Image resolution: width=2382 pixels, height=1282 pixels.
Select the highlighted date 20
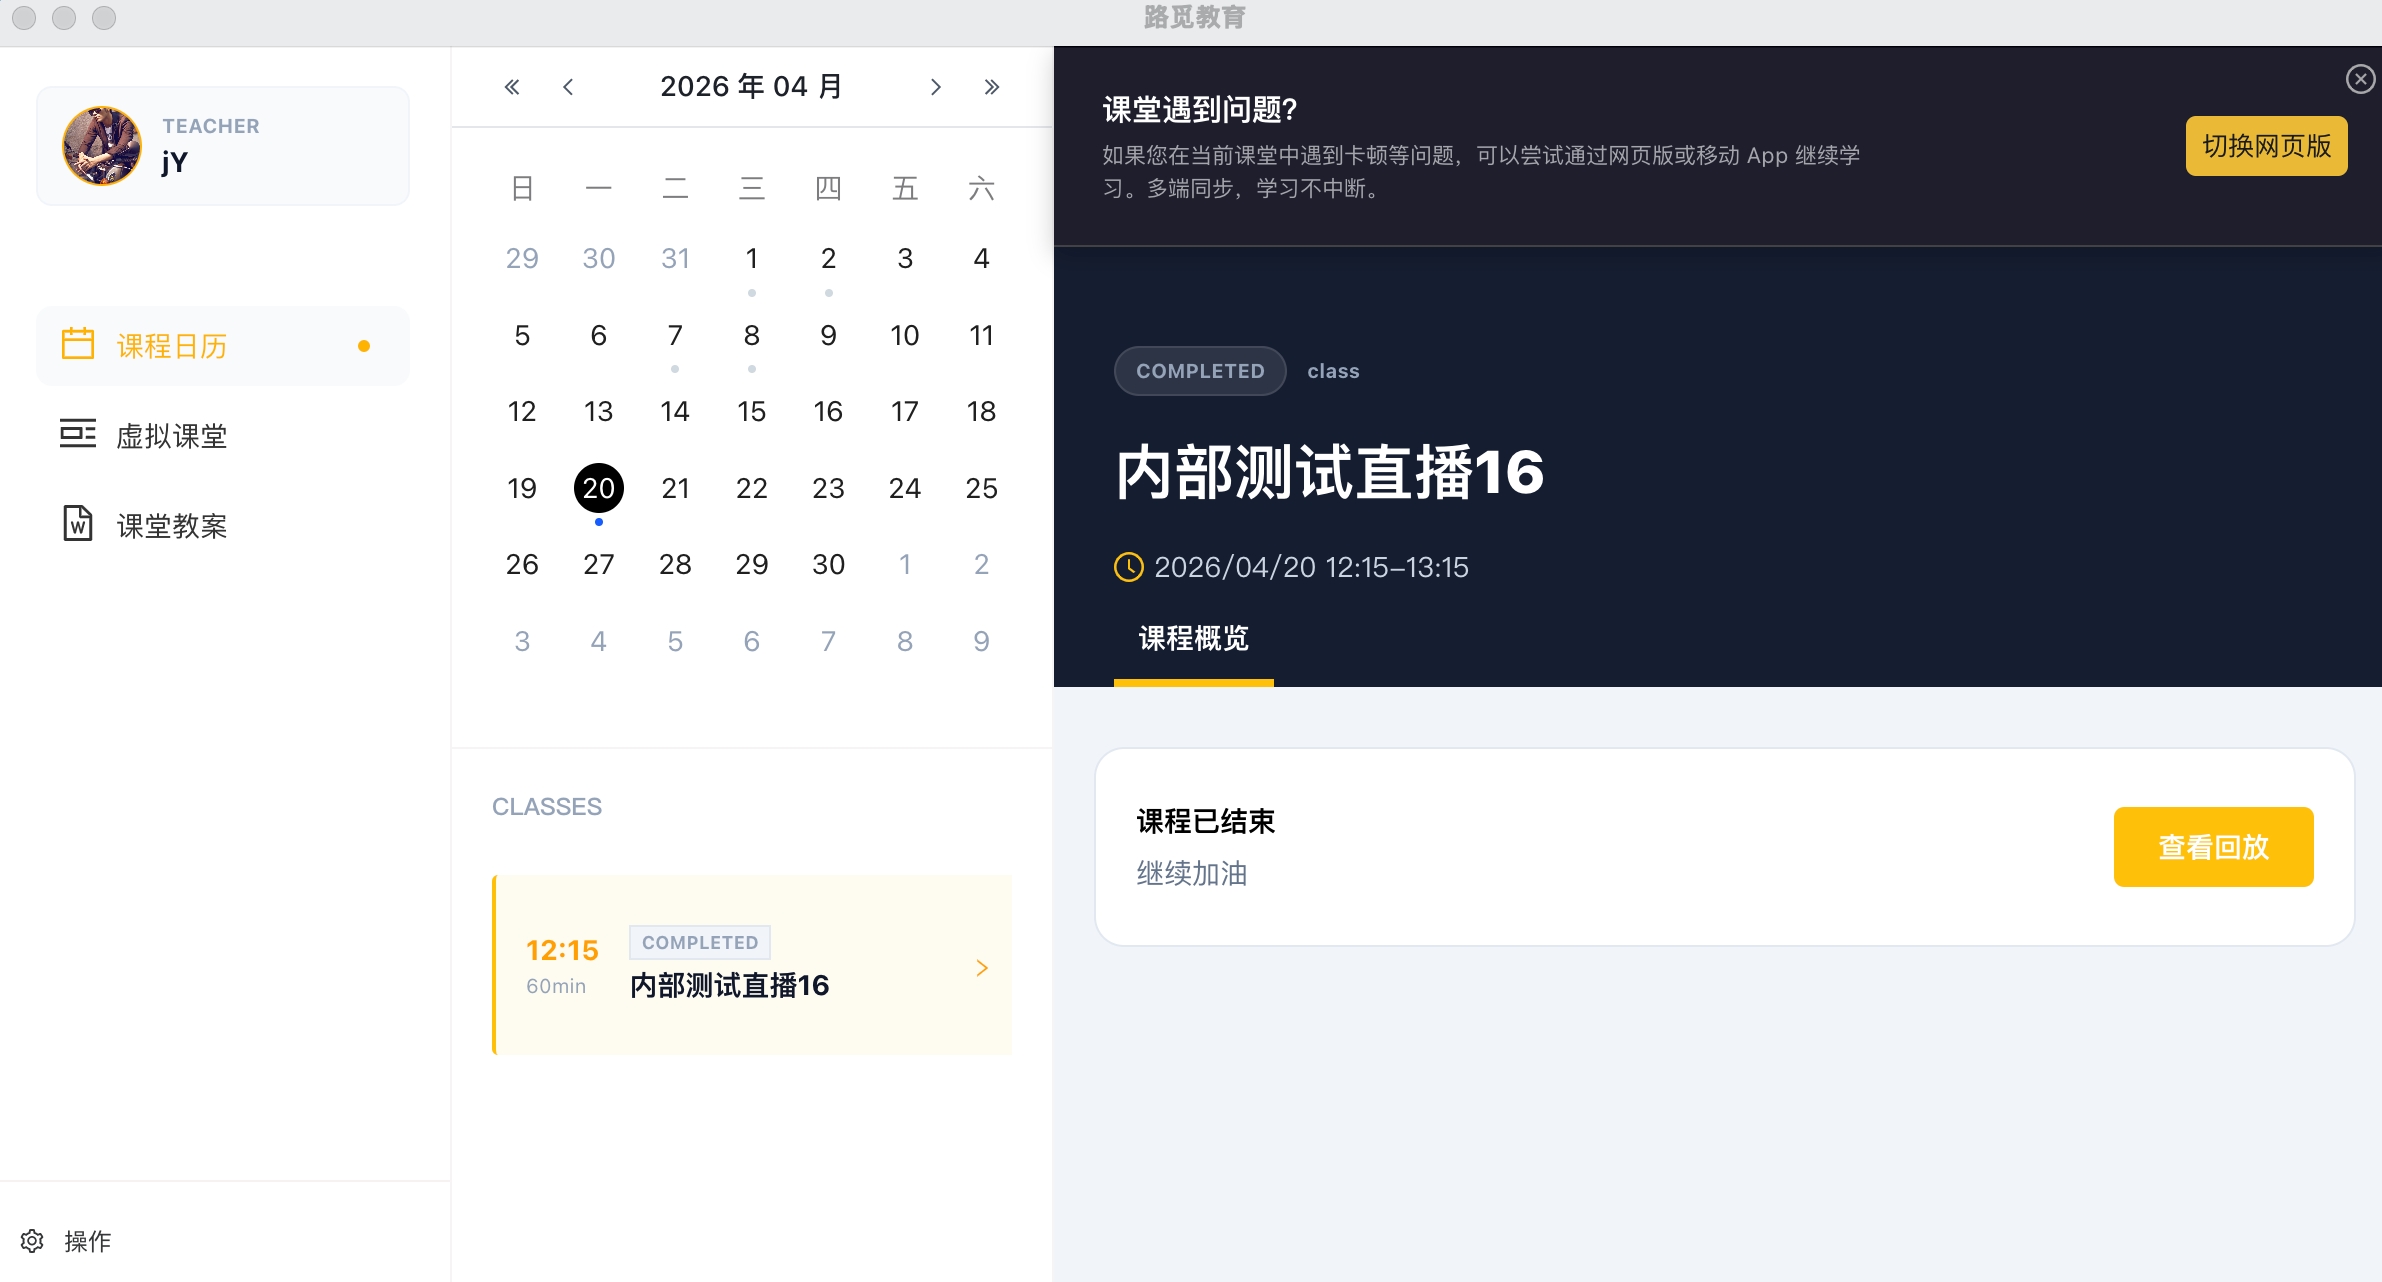point(598,488)
